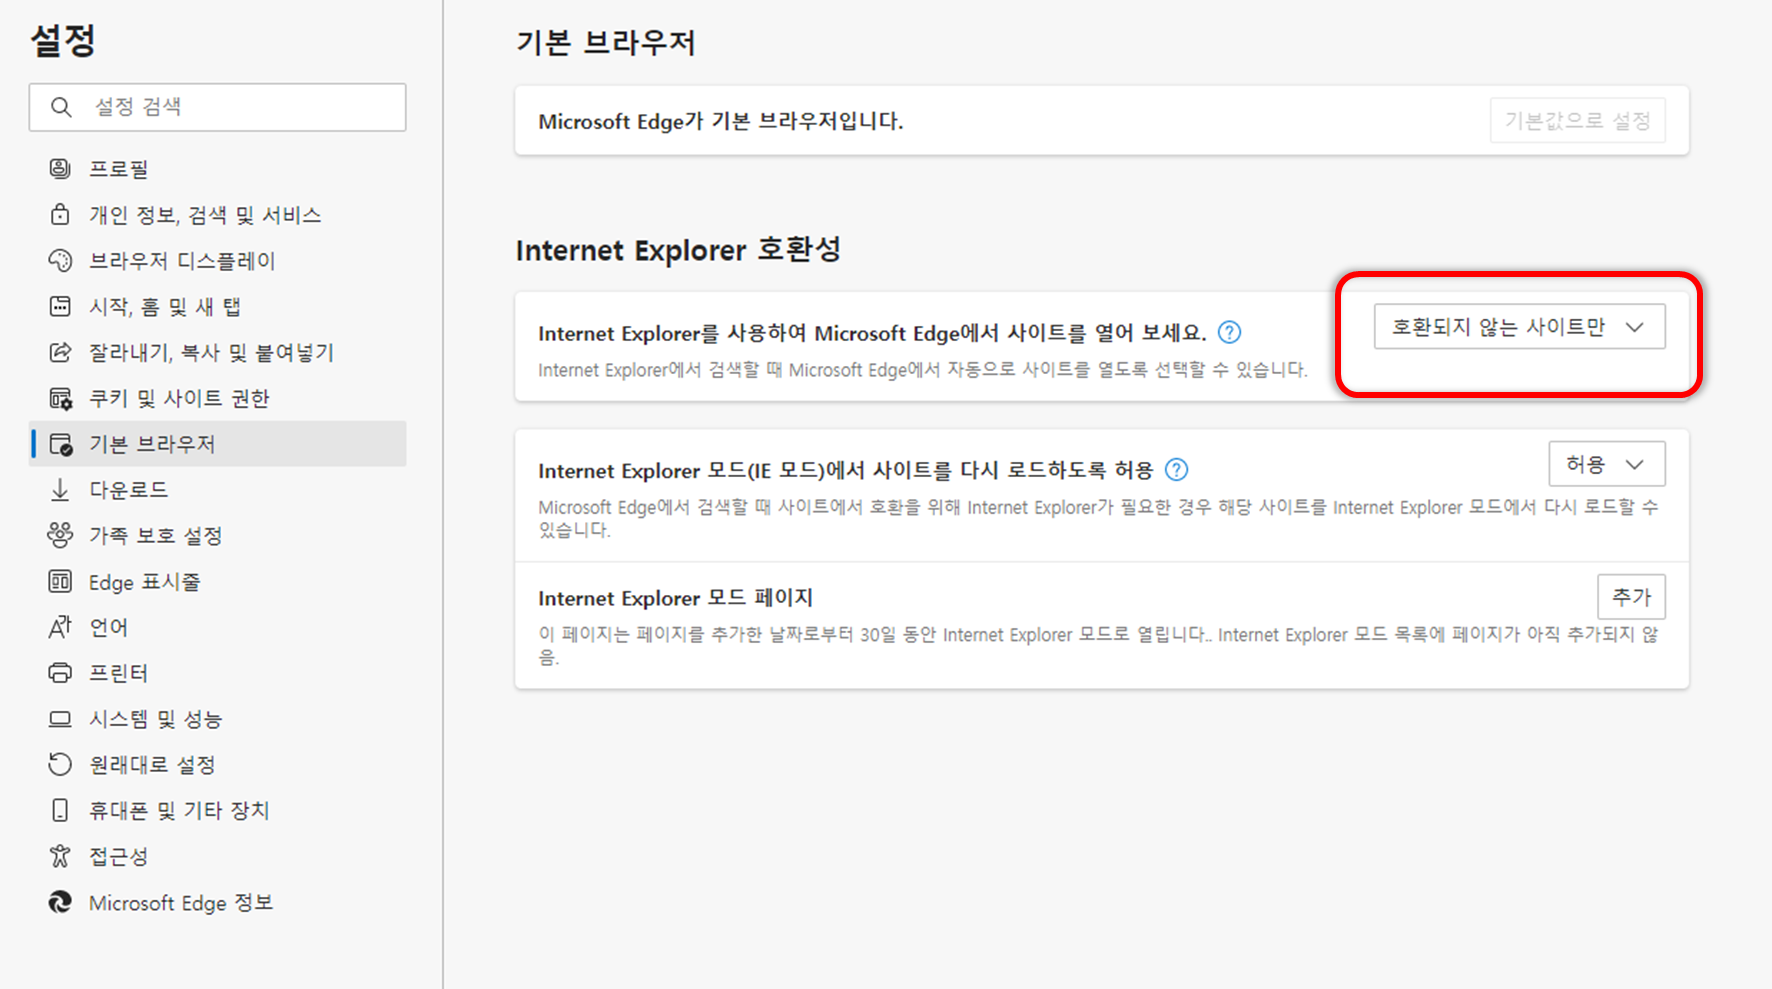Open the 호환되지 않는 사이트만 dropdown
This screenshot has width=1772, height=989.
click(1520, 327)
